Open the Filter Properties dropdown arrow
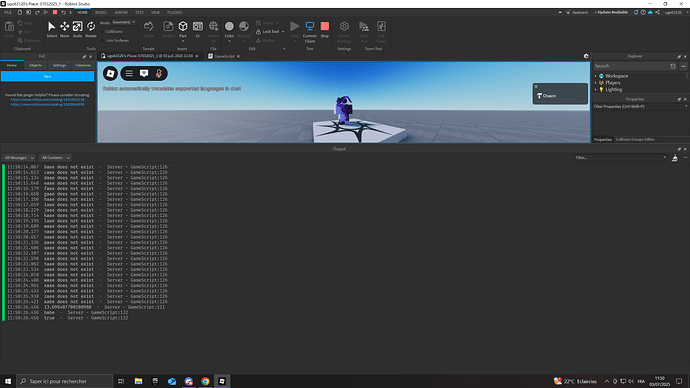Screen dimensions: 690x388 point(686,106)
